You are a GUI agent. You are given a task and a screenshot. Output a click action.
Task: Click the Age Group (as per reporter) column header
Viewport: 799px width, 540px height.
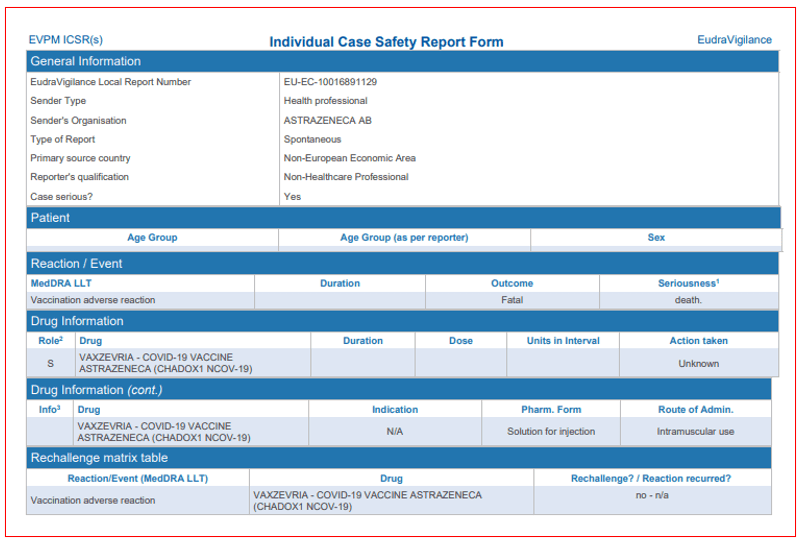(404, 238)
